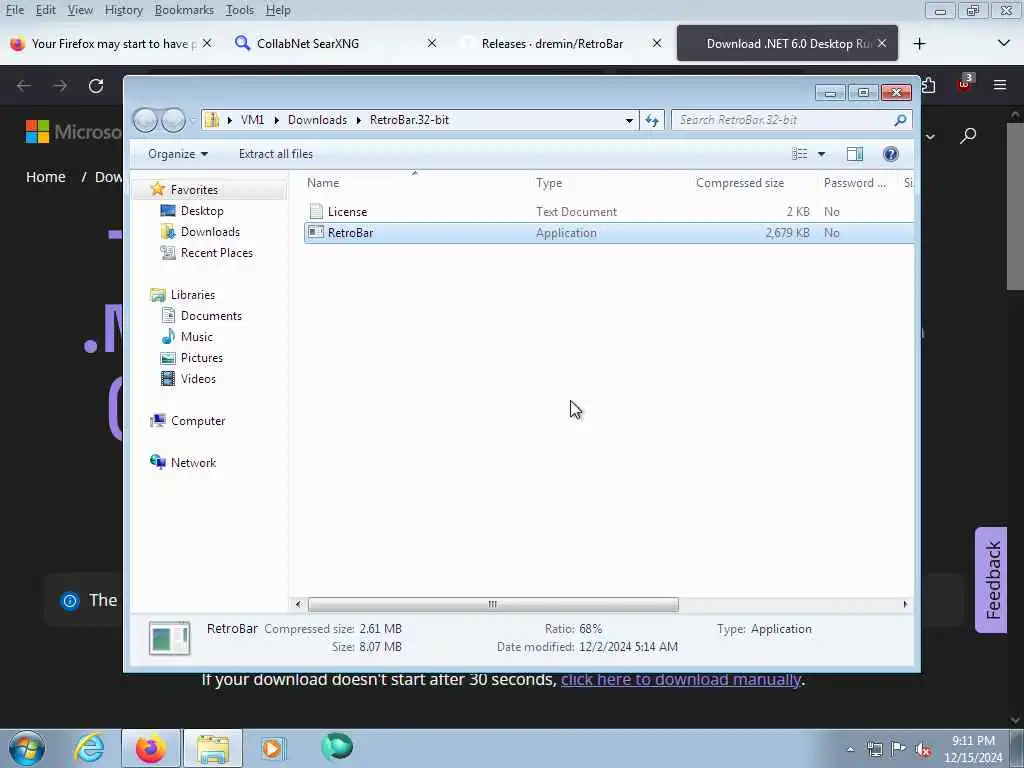Image resolution: width=1024 pixels, height=768 pixels.
Task: Select Favorites star heading
Action: (194, 189)
